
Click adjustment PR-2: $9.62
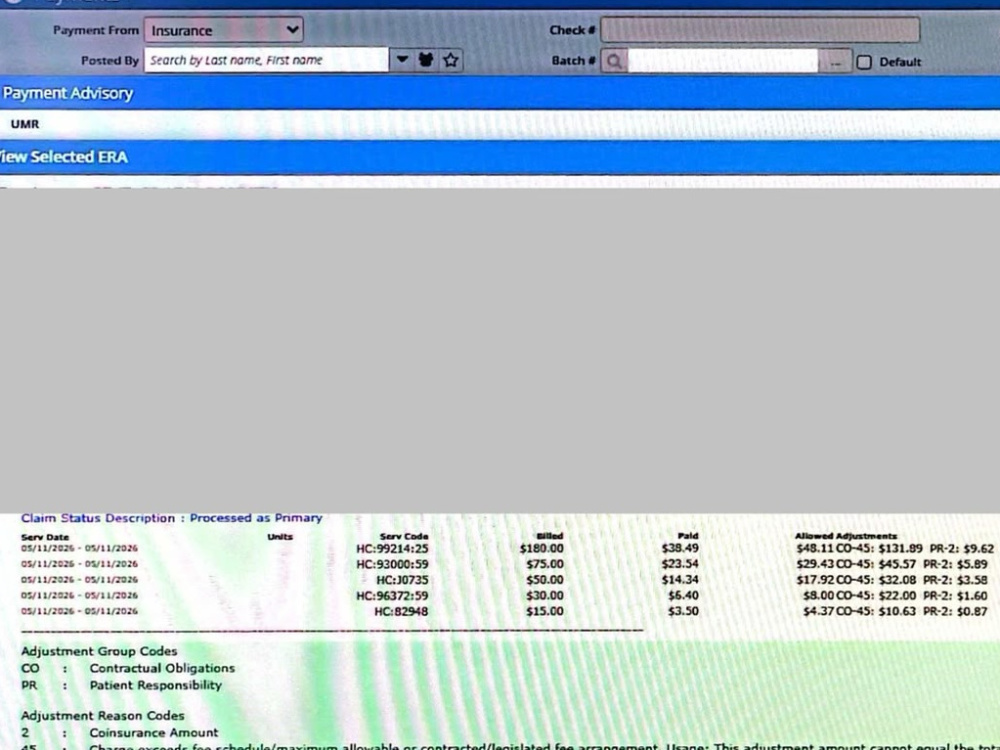[961, 548]
